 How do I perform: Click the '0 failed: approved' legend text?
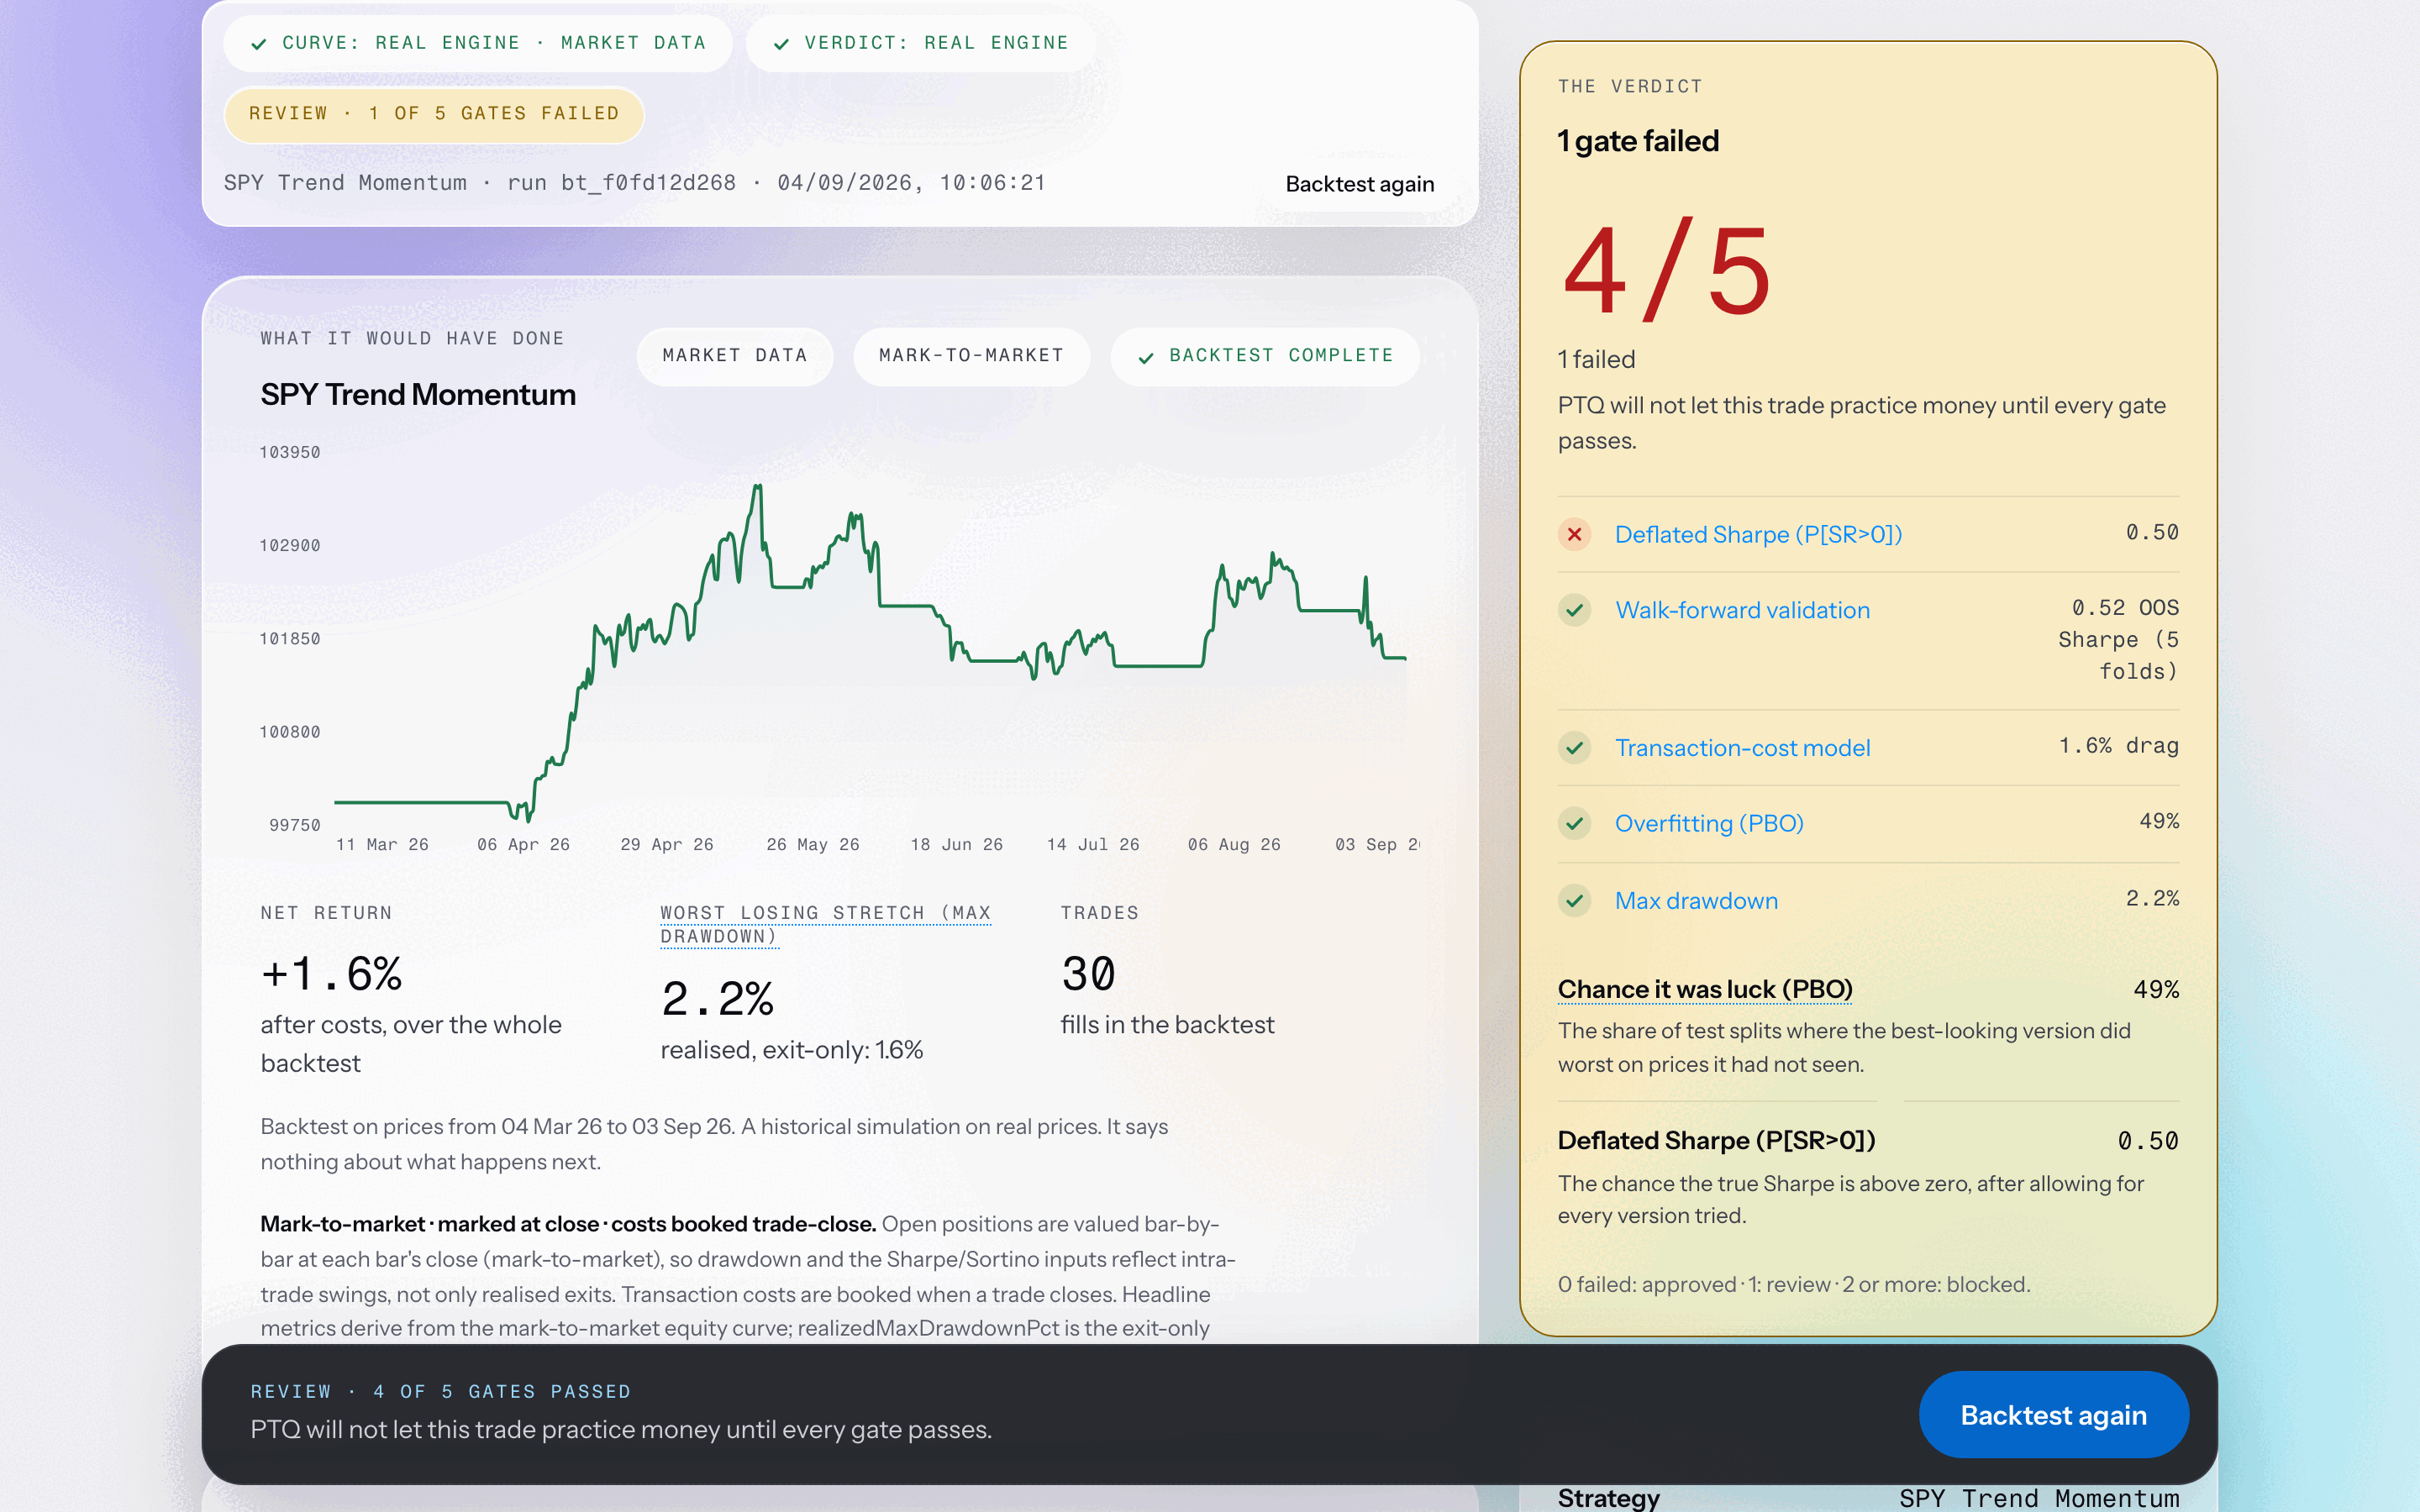(1647, 1284)
